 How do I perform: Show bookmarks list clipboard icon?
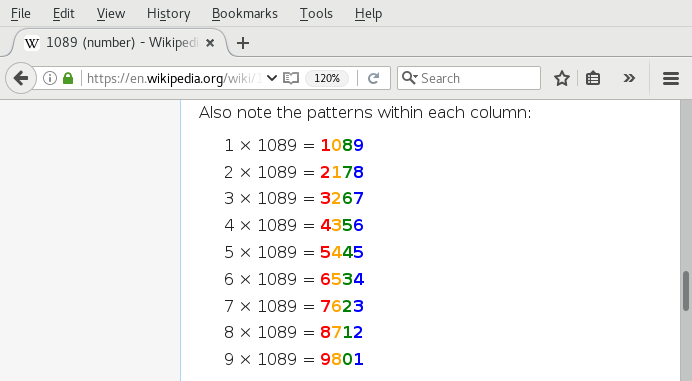coord(593,78)
